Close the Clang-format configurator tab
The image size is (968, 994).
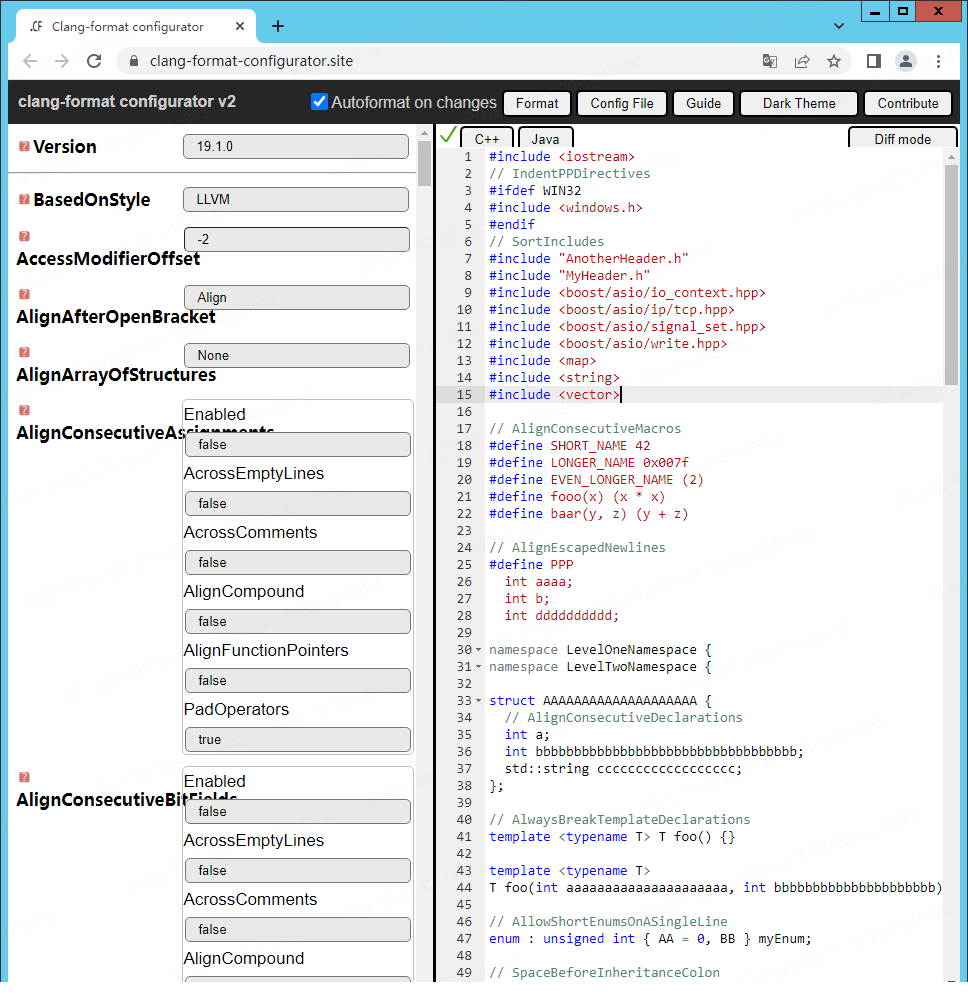click(240, 26)
